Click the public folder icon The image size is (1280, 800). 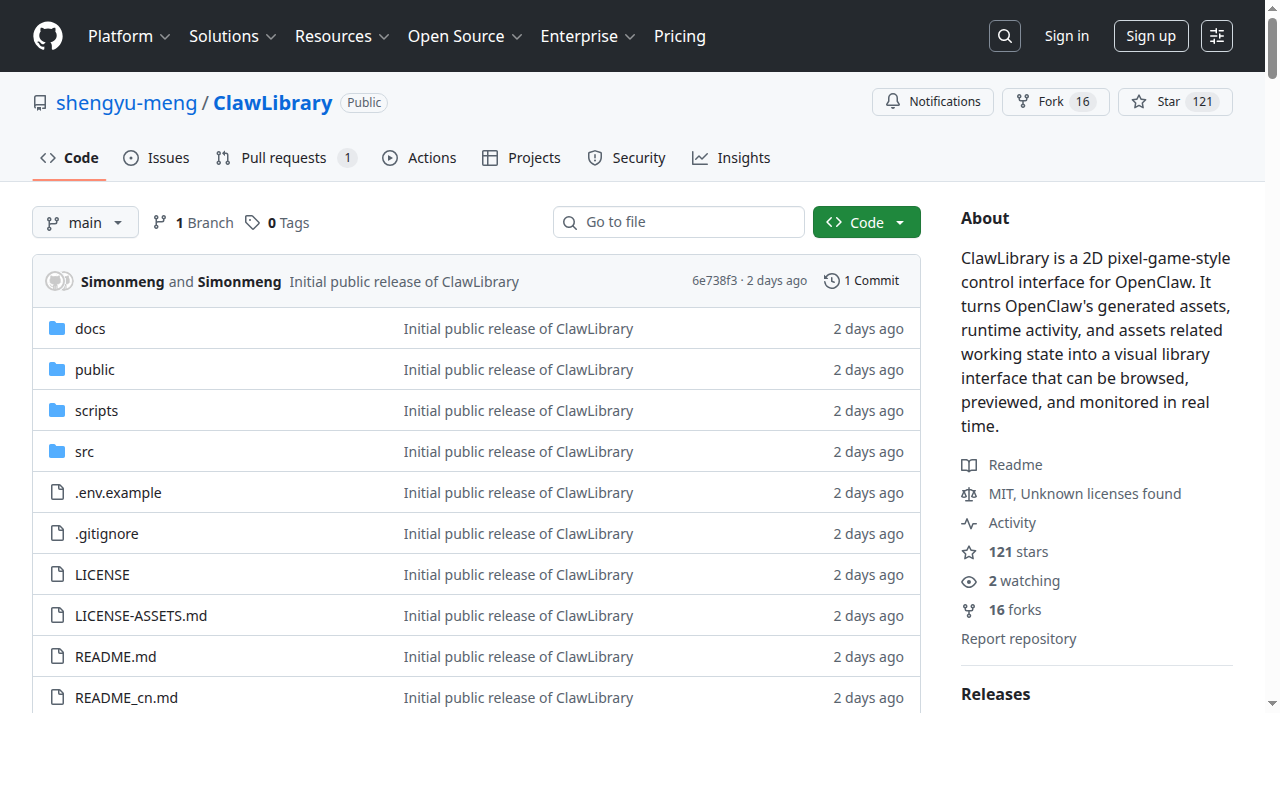click(57, 370)
